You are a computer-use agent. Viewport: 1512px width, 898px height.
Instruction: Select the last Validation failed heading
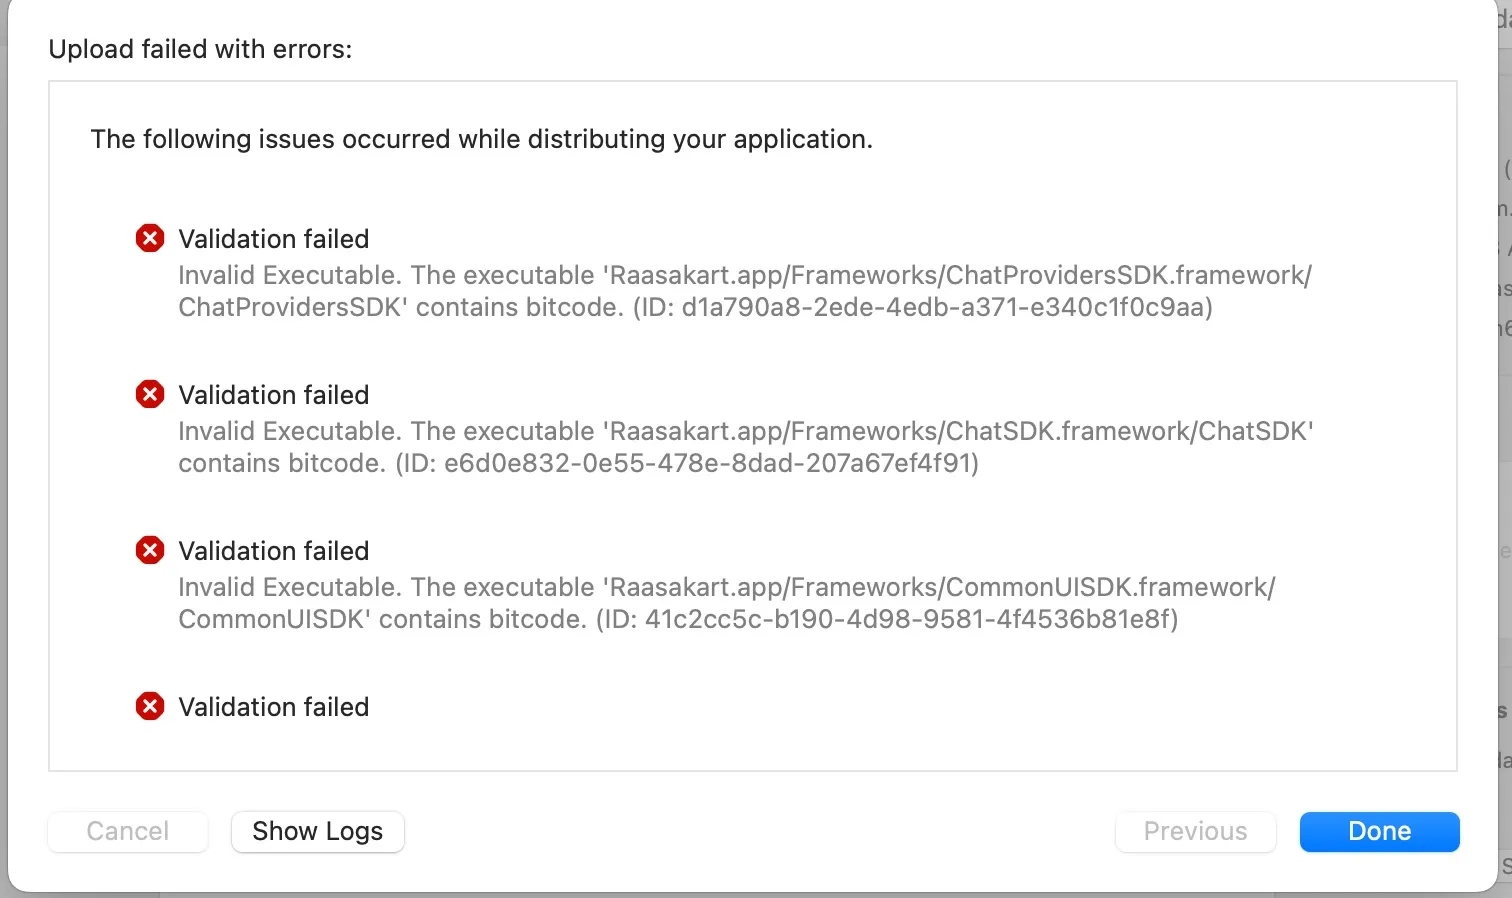(274, 707)
